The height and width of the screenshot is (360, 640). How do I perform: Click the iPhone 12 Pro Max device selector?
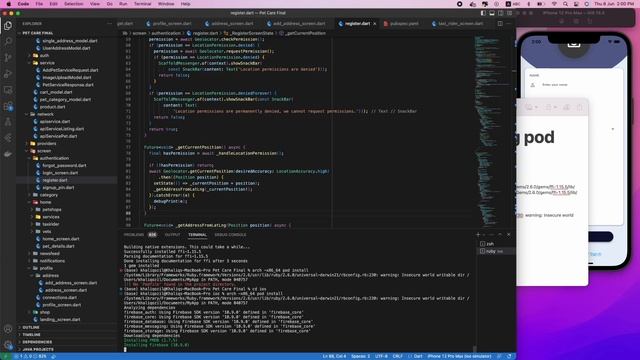pos(459,356)
